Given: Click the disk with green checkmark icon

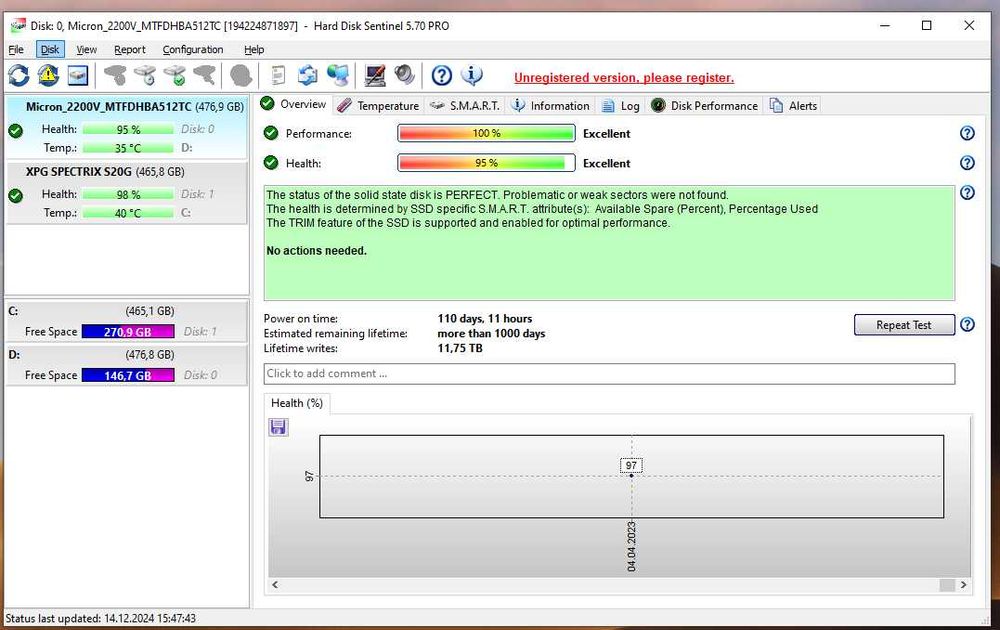Looking at the screenshot, I should point(175,76).
